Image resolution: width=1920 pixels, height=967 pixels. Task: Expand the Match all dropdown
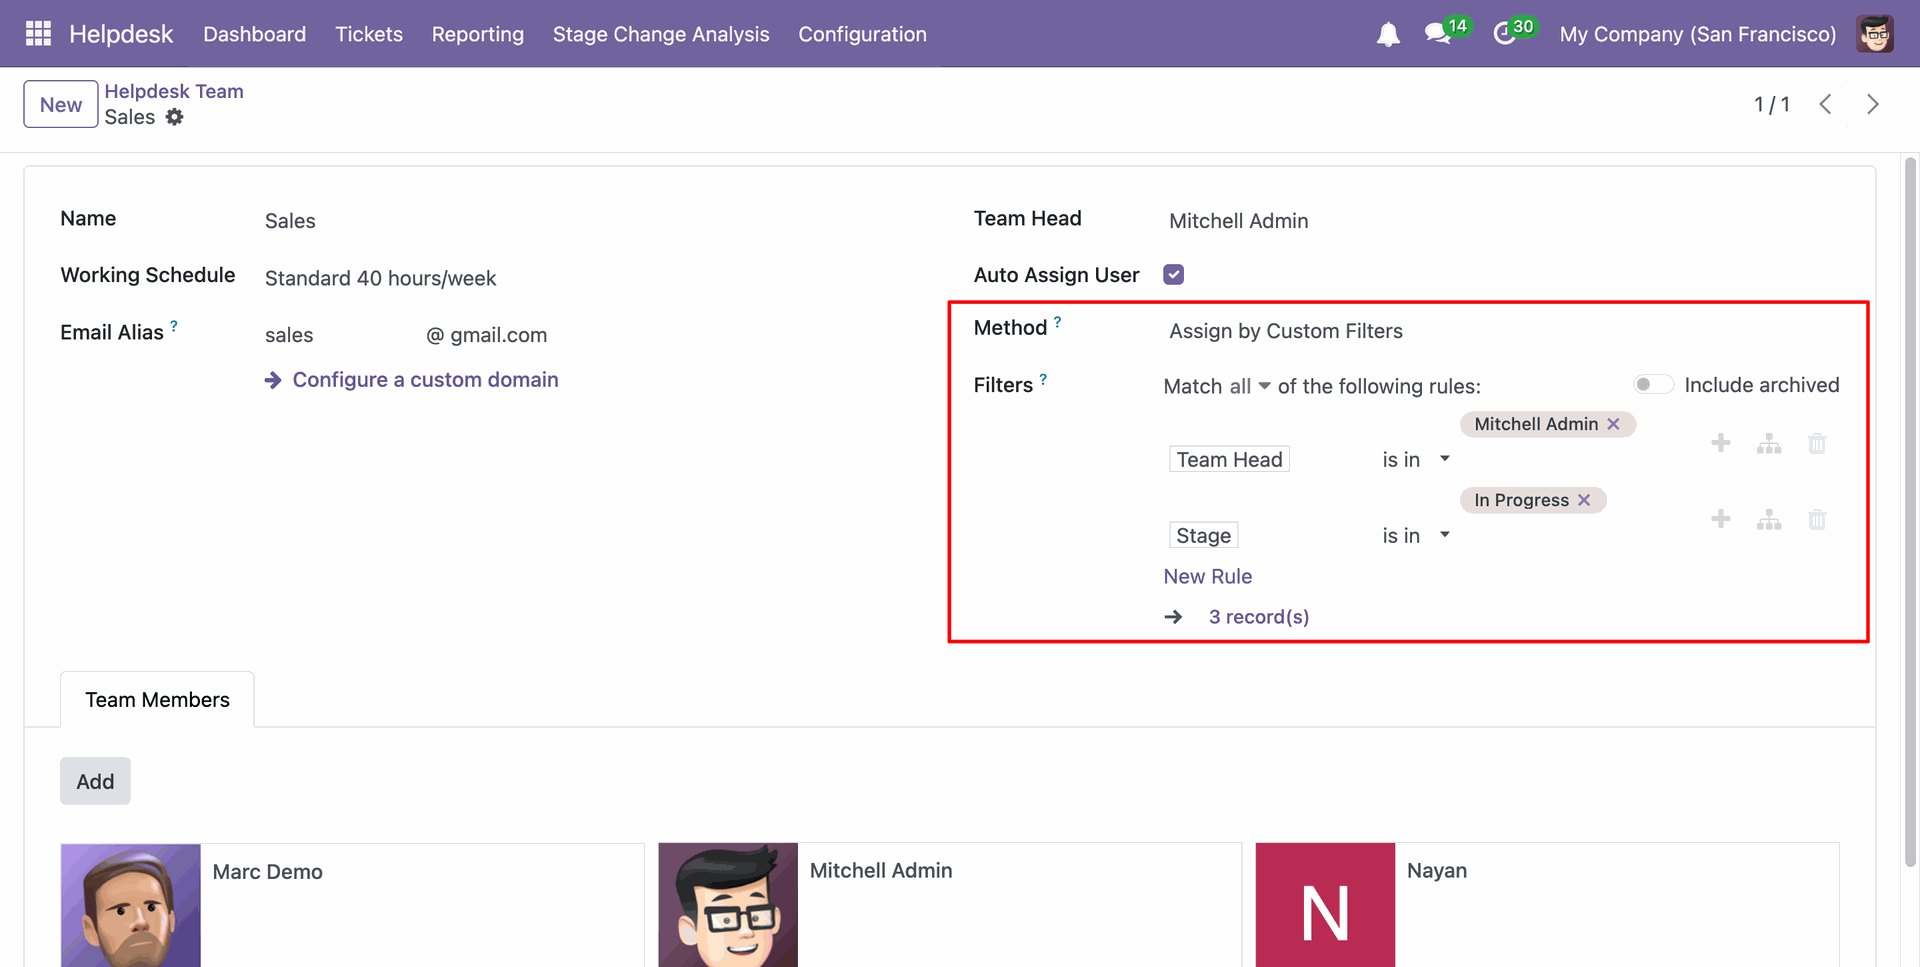tap(1250, 387)
